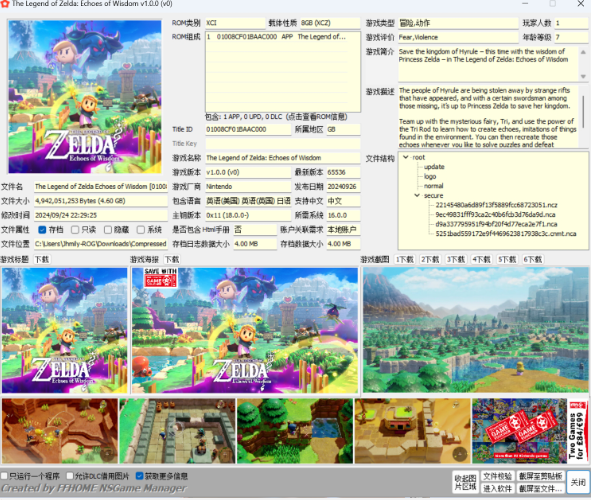Click 进入软件 button
The height and width of the screenshot is (500, 591).
point(497,488)
